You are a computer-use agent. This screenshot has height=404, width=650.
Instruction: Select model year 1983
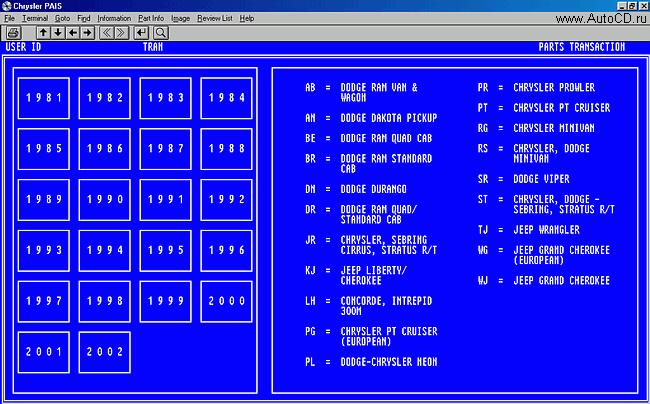[x=165, y=98]
